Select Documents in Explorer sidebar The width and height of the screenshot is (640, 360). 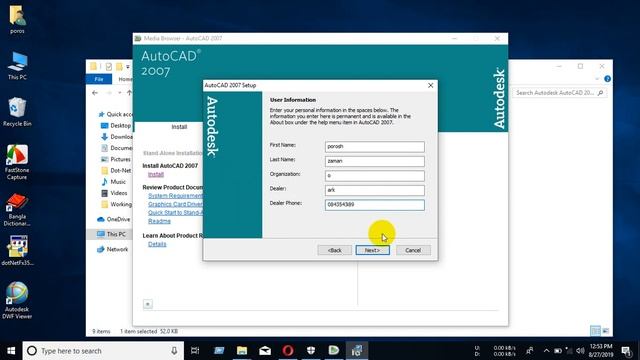coord(117,148)
